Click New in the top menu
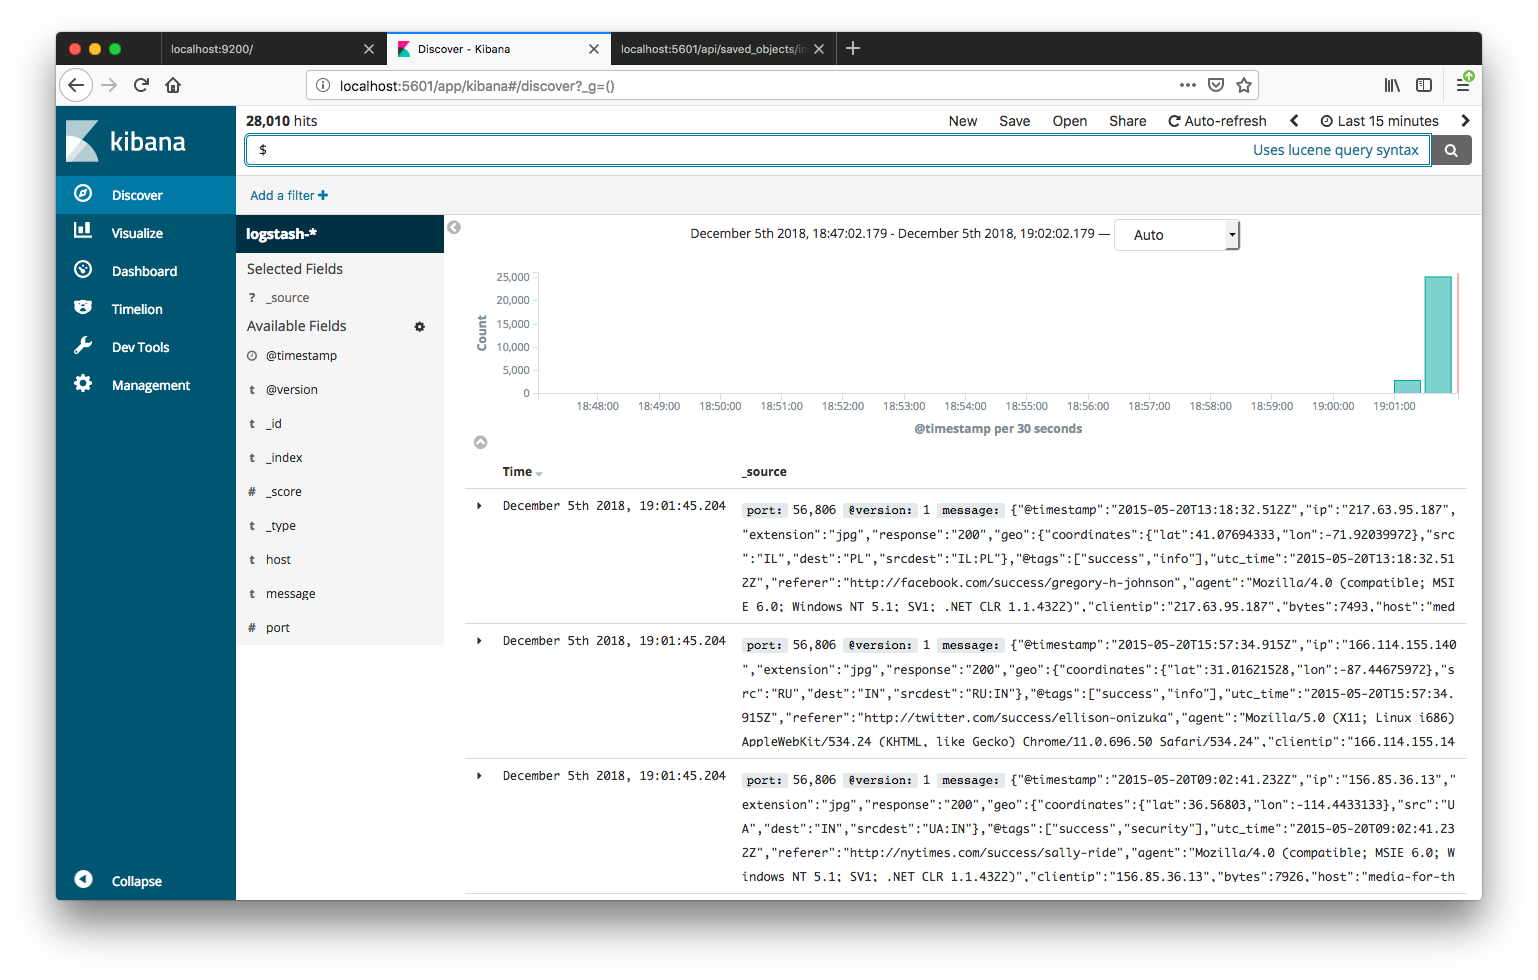Viewport: 1538px width, 980px height. point(963,121)
